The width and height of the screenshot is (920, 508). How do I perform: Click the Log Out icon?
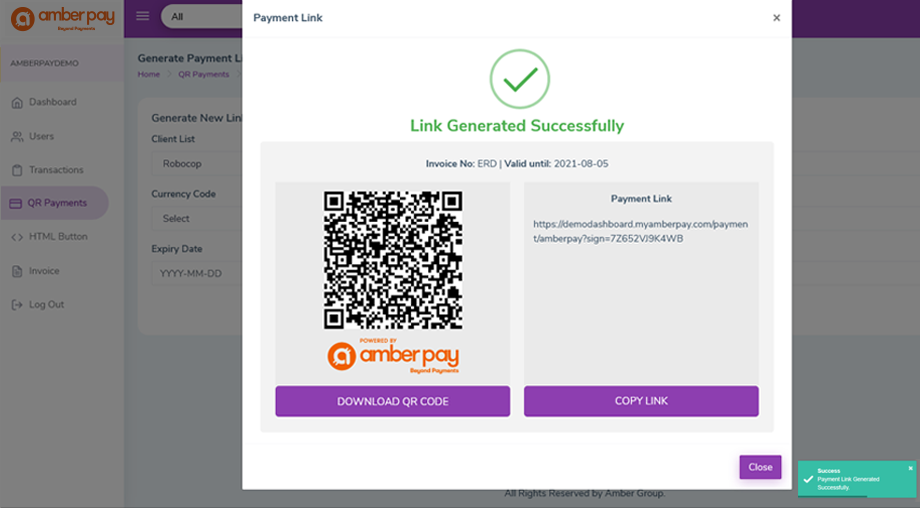point(17,305)
